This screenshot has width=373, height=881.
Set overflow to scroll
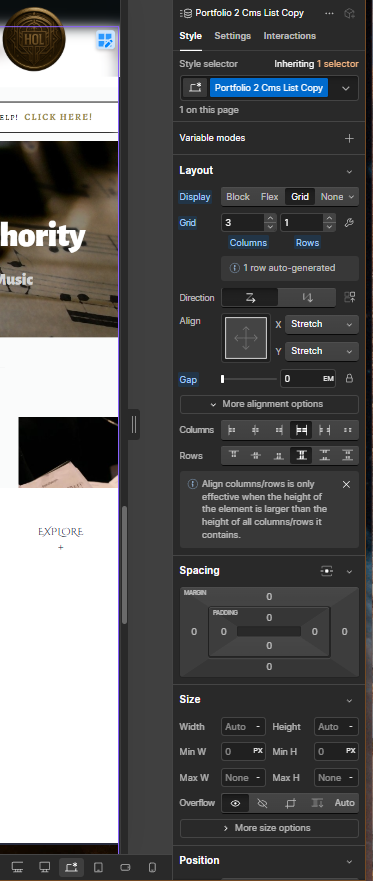coord(317,803)
